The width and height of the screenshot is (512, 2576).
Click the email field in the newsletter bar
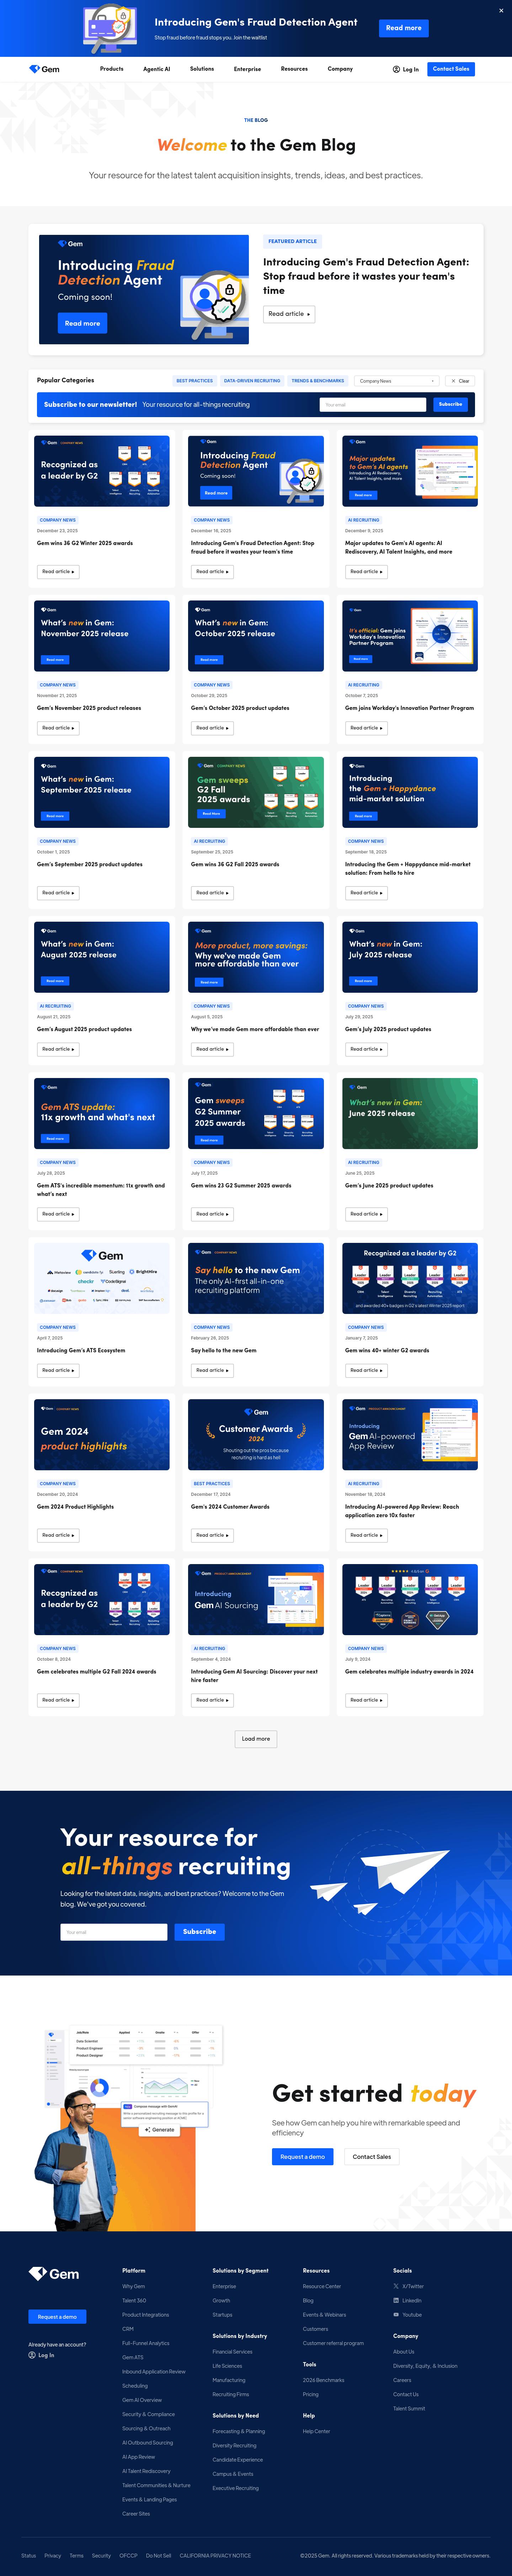click(x=373, y=405)
